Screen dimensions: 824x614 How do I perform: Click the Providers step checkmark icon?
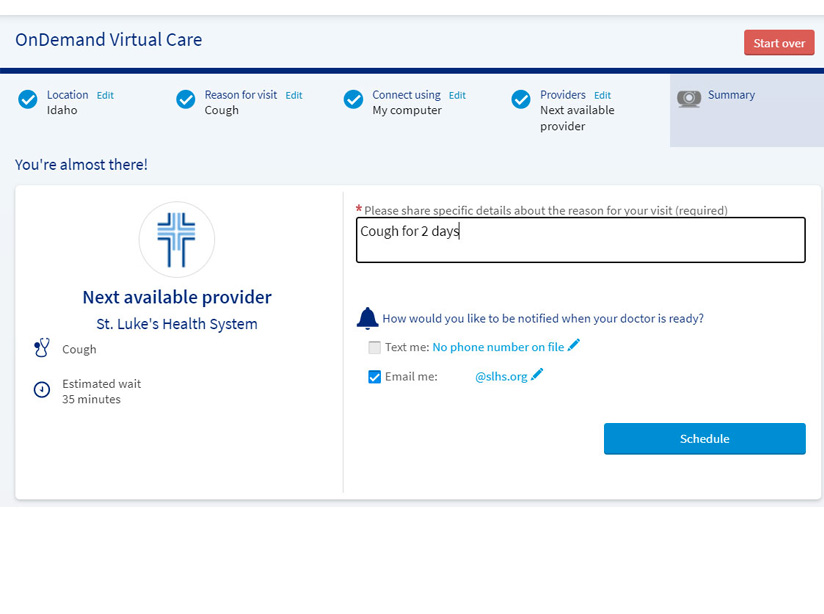pos(521,99)
